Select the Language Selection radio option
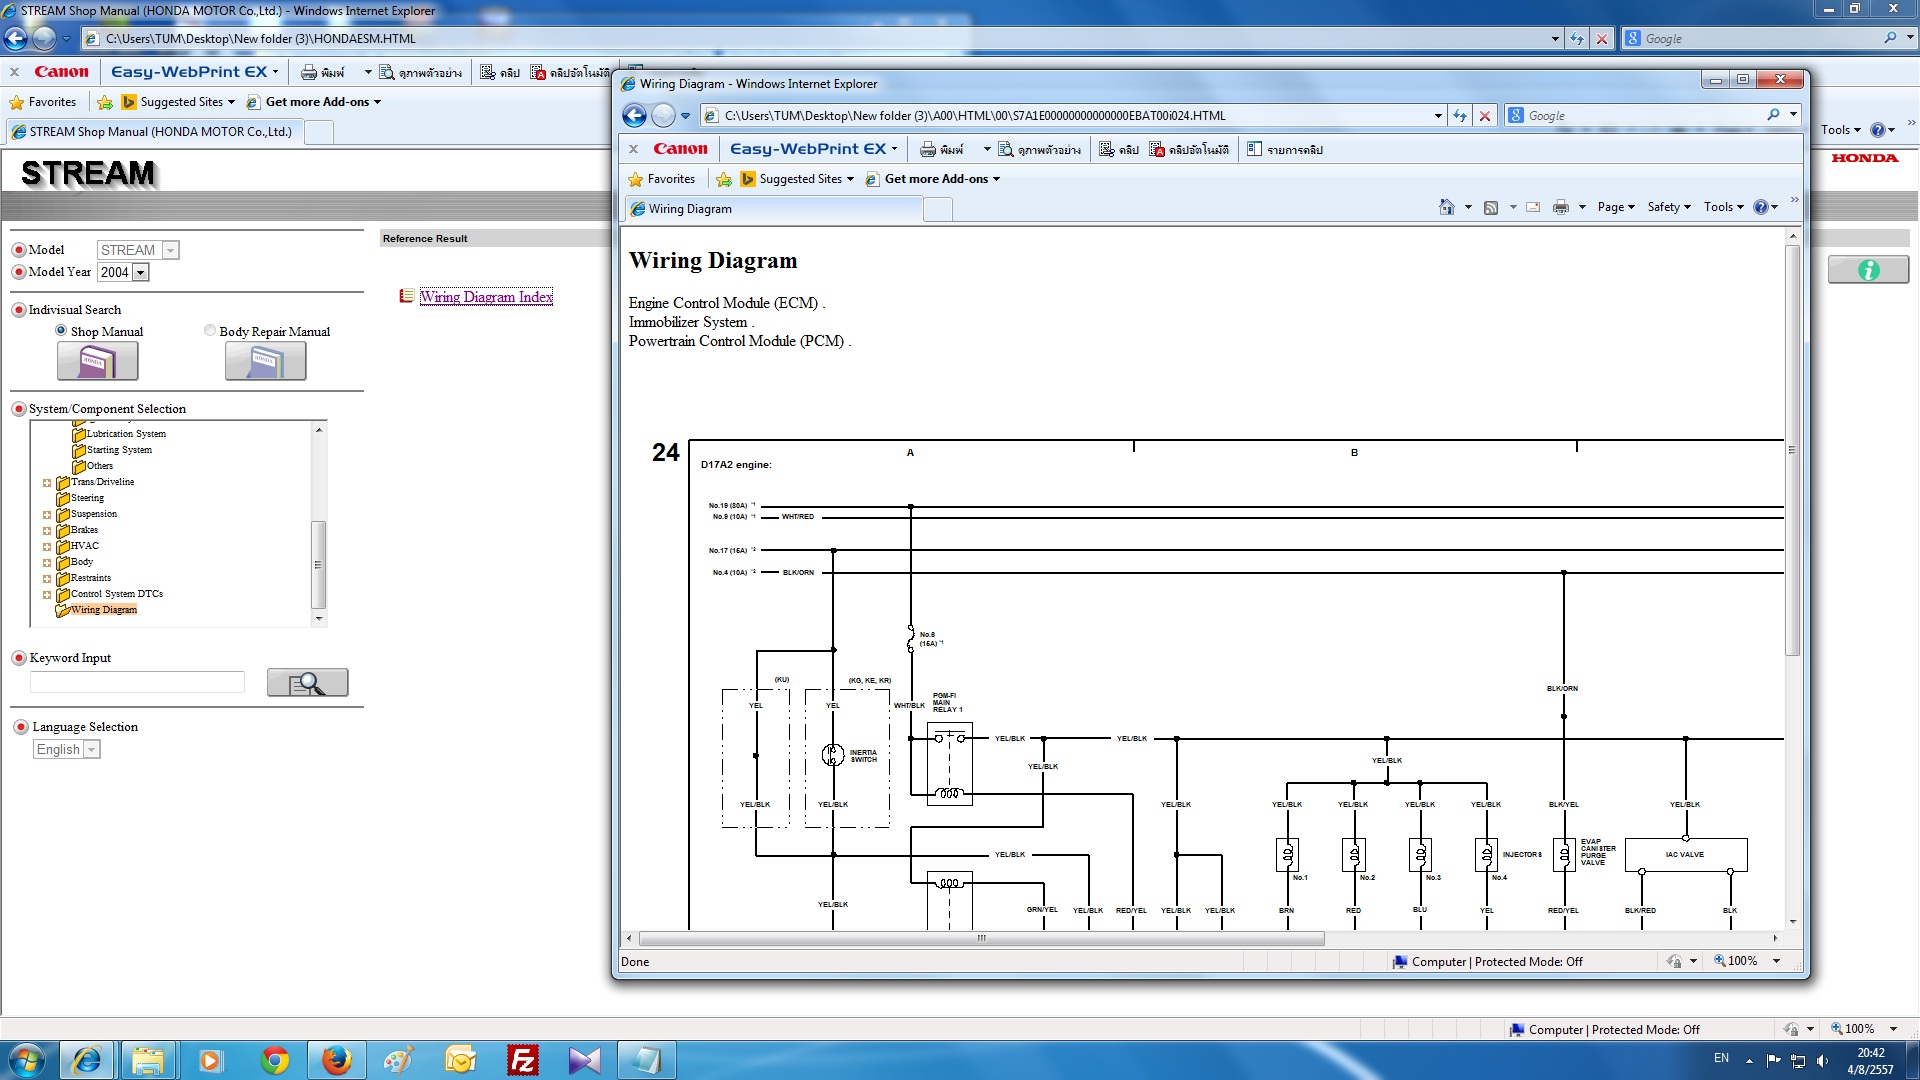1920x1080 pixels. 21,727
